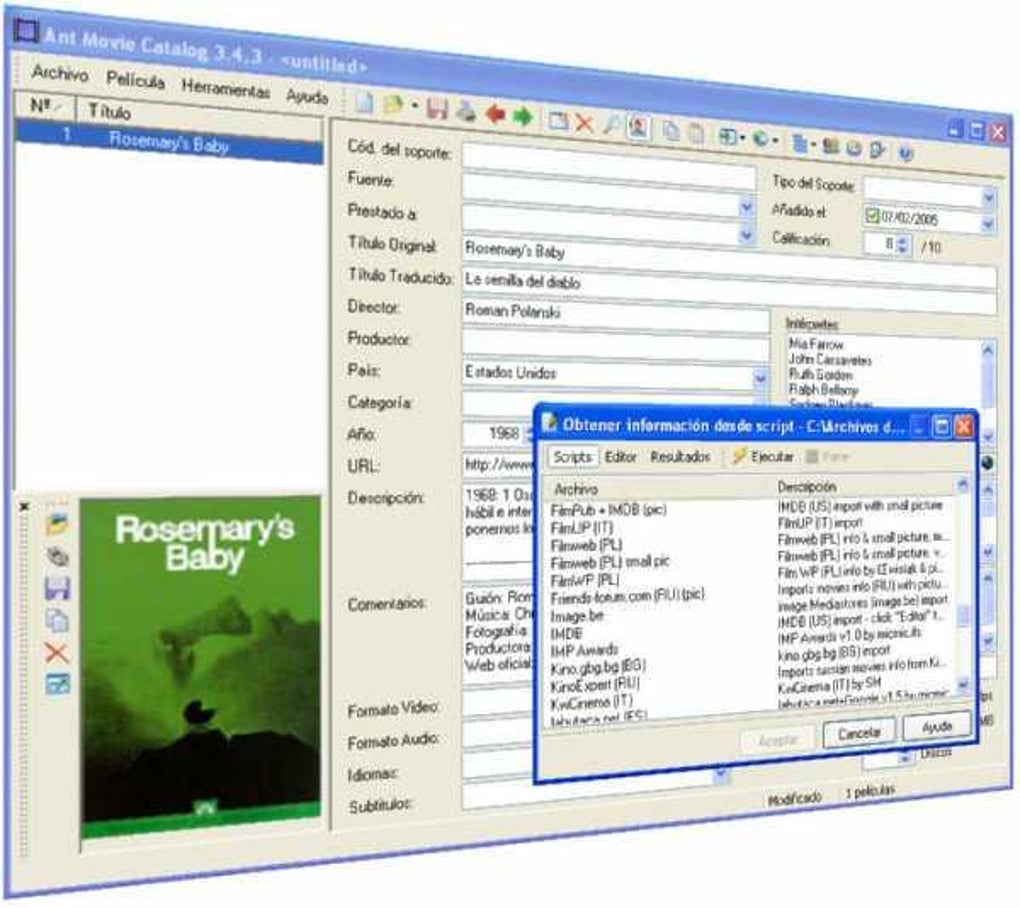This screenshot has height=908, width=1020.
Task: Click the Add movie toolbar icon
Action: tap(558, 120)
